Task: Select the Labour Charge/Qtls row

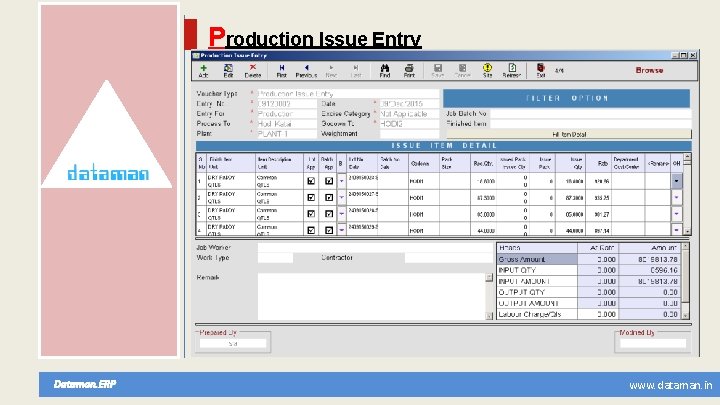Action: [589, 315]
